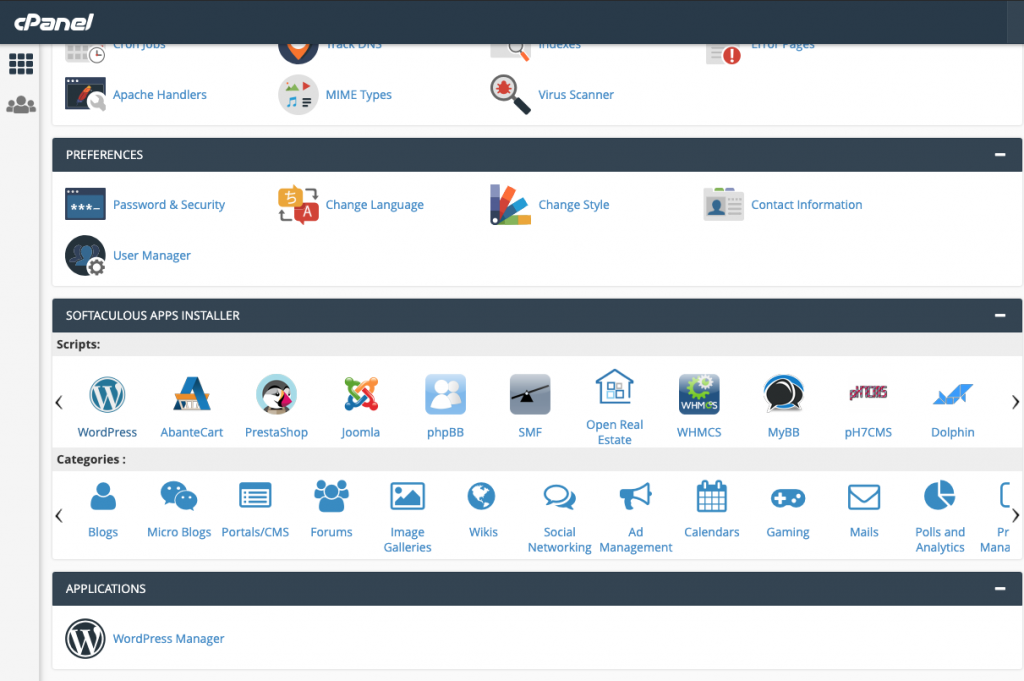Click the Password & Security link
Screen dimensions: 1024x681
point(168,205)
